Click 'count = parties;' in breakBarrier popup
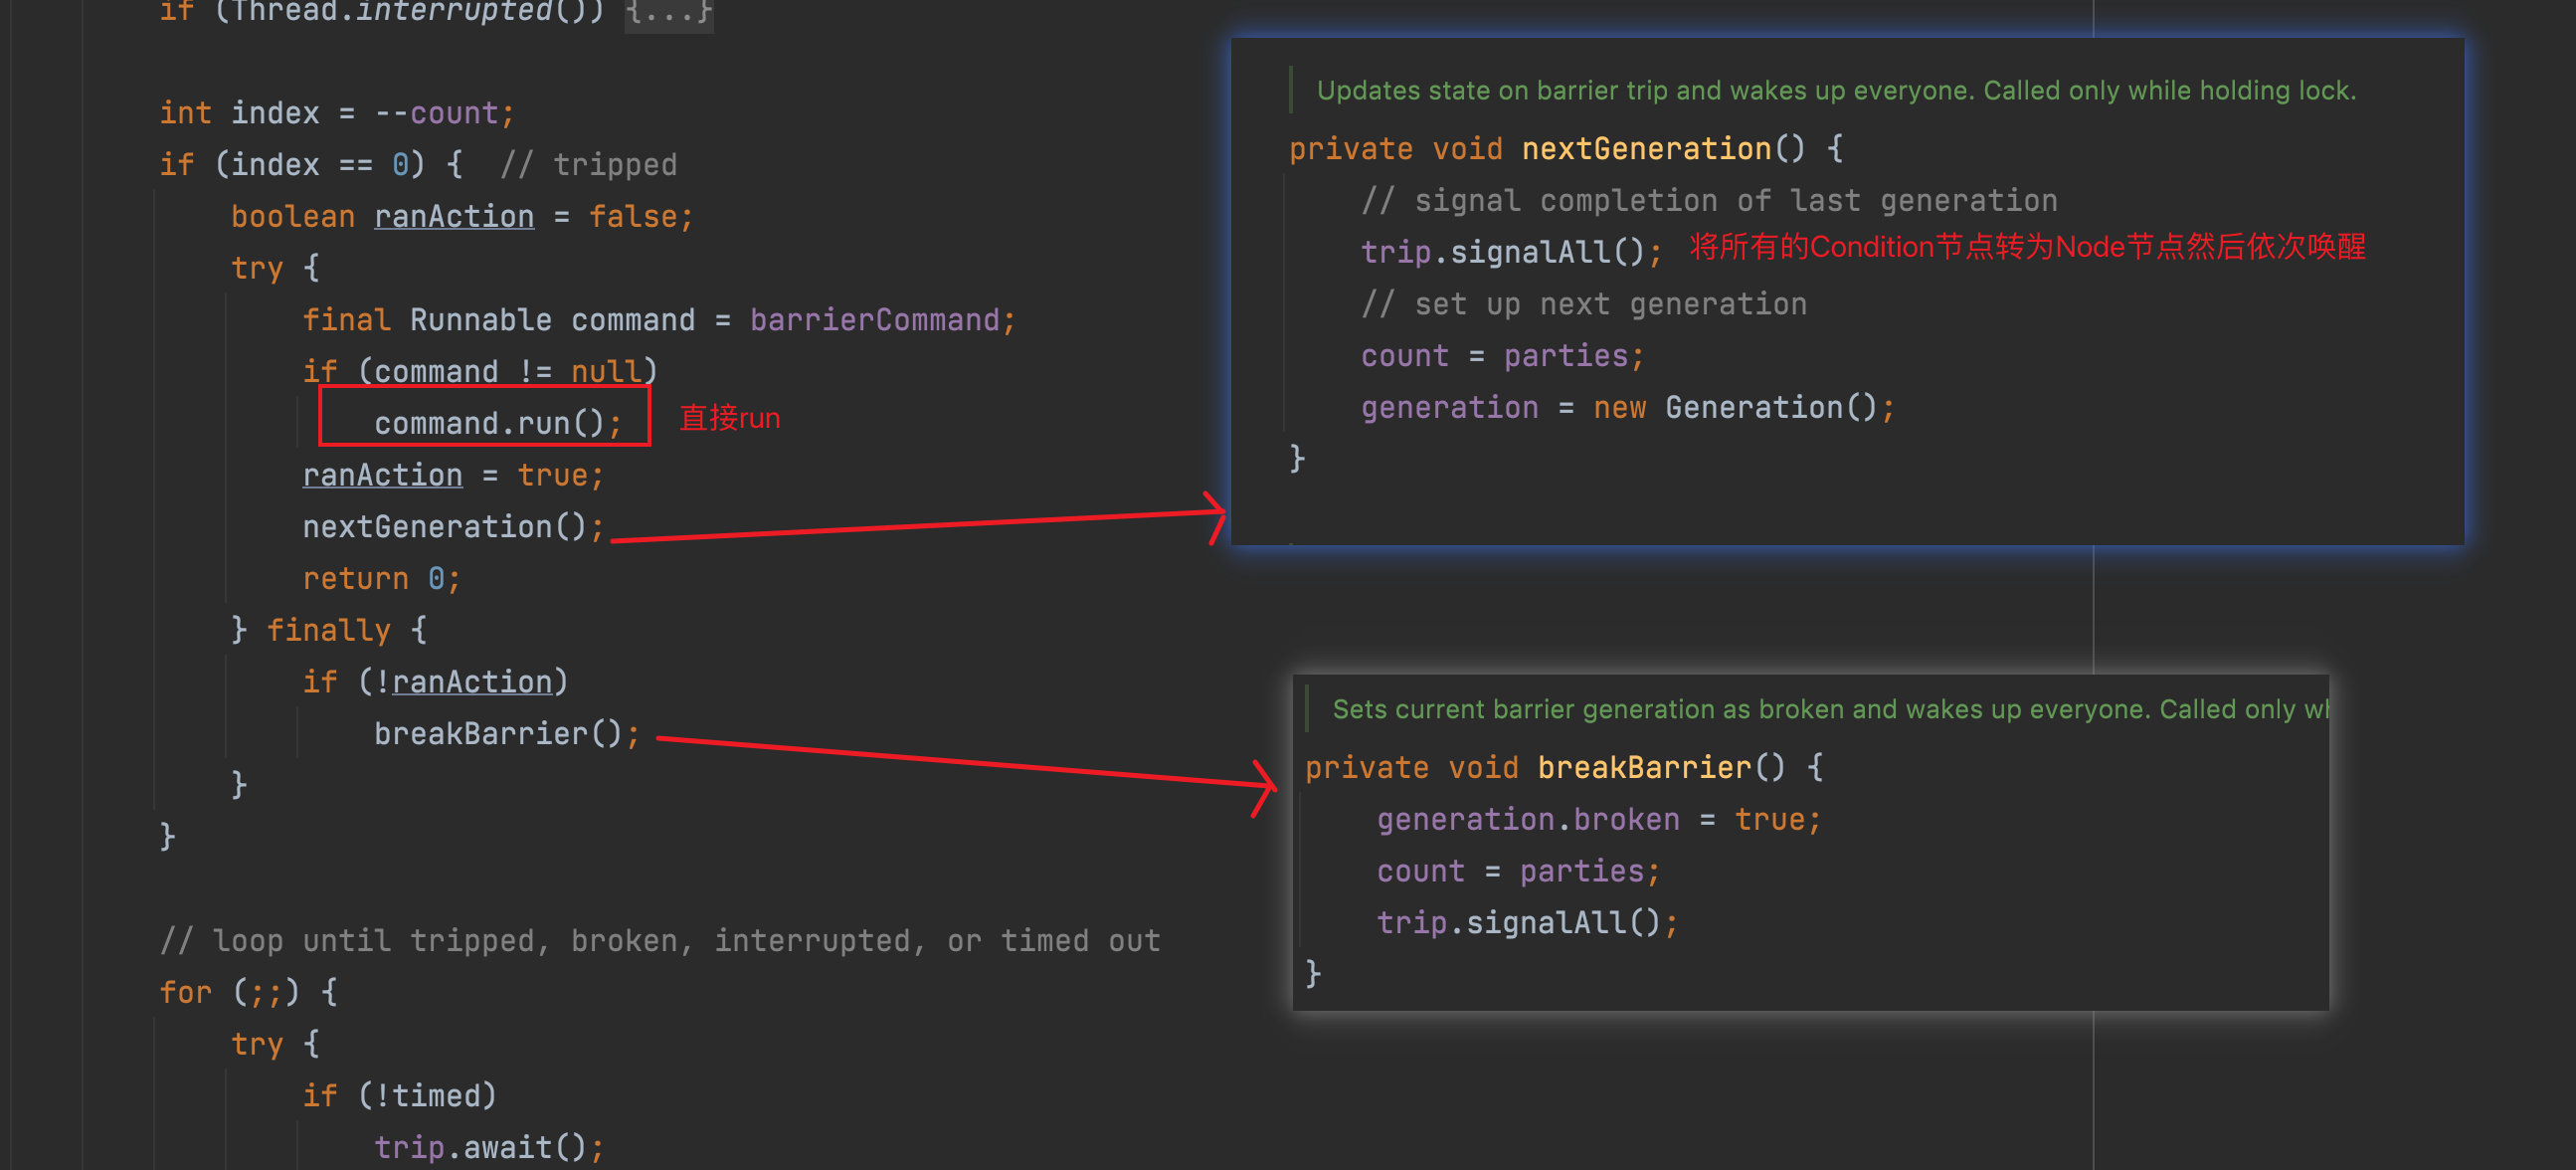Image resolution: width=2576 pixels, height=1170 pixels. [1518, 871]
